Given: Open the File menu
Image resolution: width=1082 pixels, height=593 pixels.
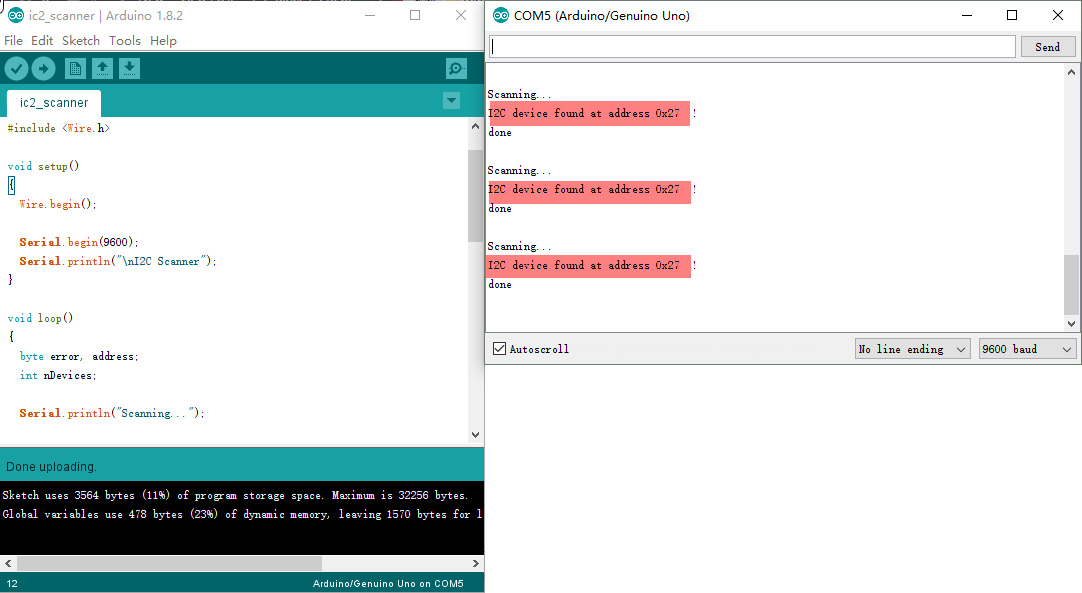Looking at the screenshot, I should [13, 41].
